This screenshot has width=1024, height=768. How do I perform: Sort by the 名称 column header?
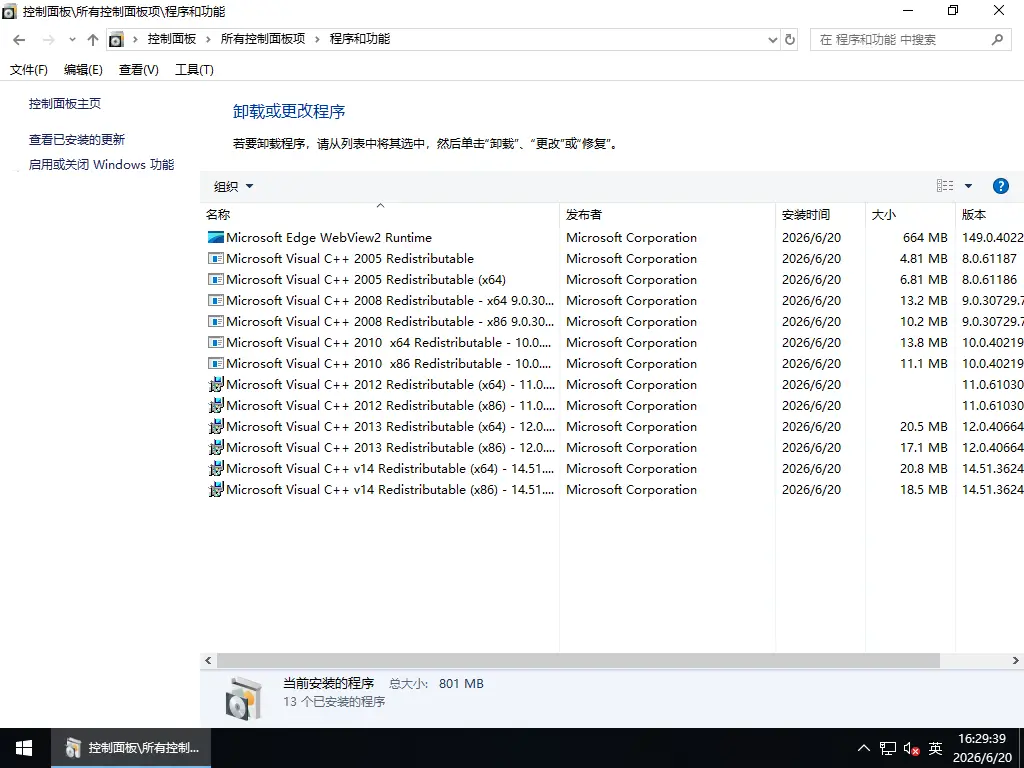coord(379,214)
